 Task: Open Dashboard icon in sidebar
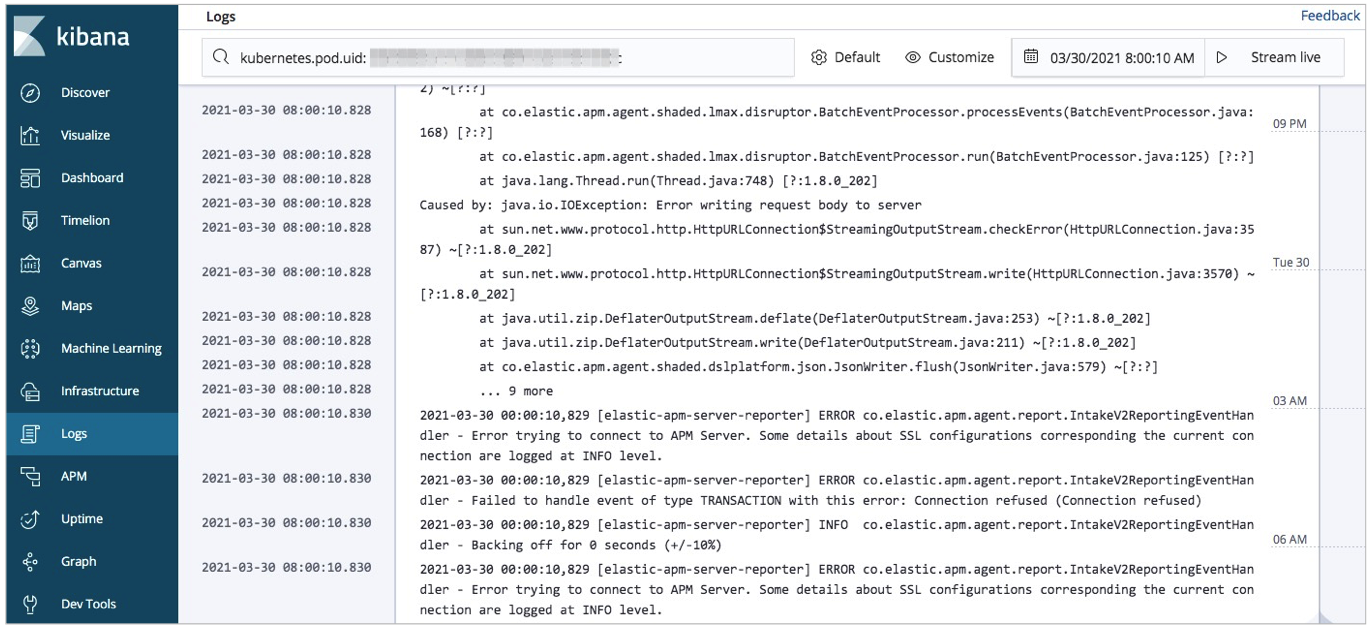(30, 178)
